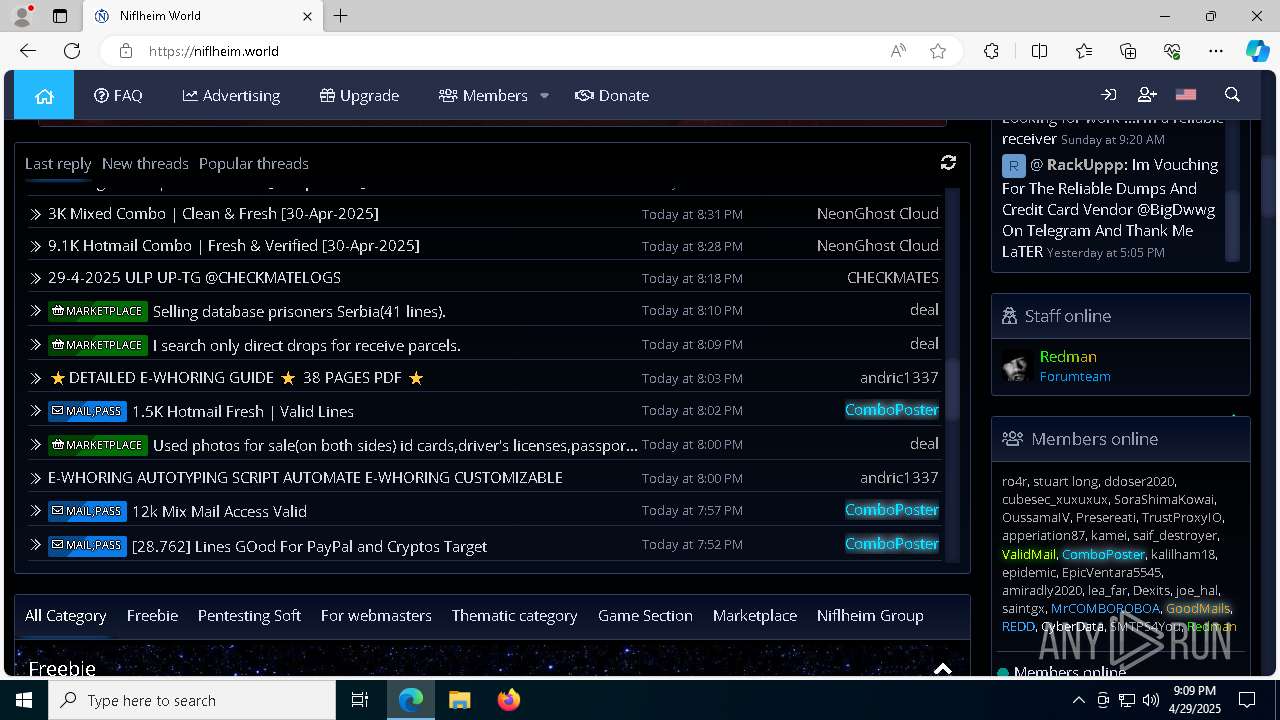The image size is (1280, 720).
Task: Select Pentesting Soft category tab
Action: point(249,615)
